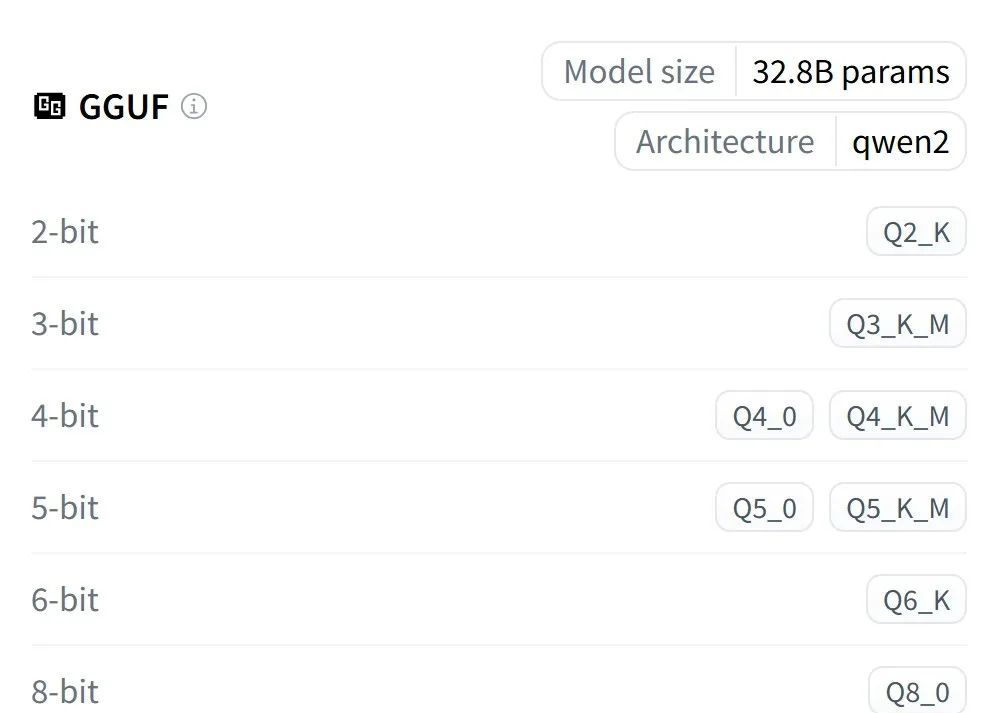Click the 32.8B params value
This screenshot has height=713, width=997.
coord(851,72)
